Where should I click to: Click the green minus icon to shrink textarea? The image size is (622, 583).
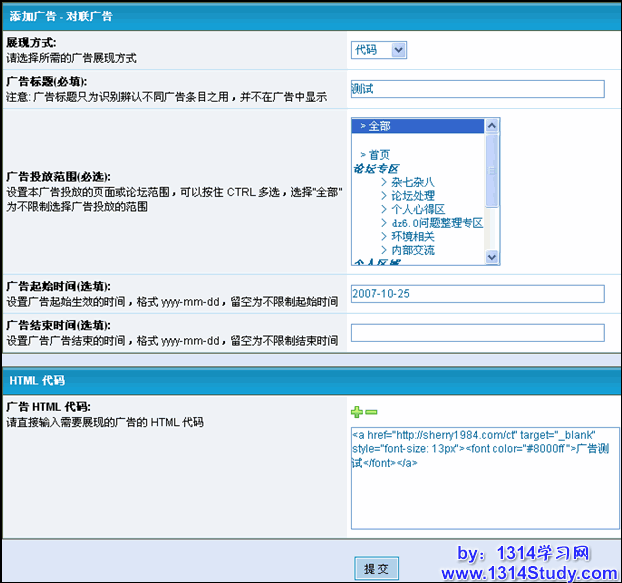pyautogui.click(x=371, y=412)
